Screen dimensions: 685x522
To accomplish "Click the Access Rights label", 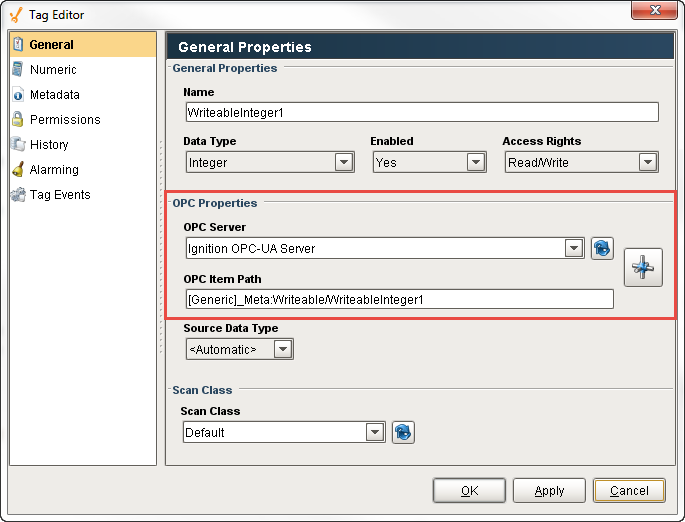I will [542, 141].
